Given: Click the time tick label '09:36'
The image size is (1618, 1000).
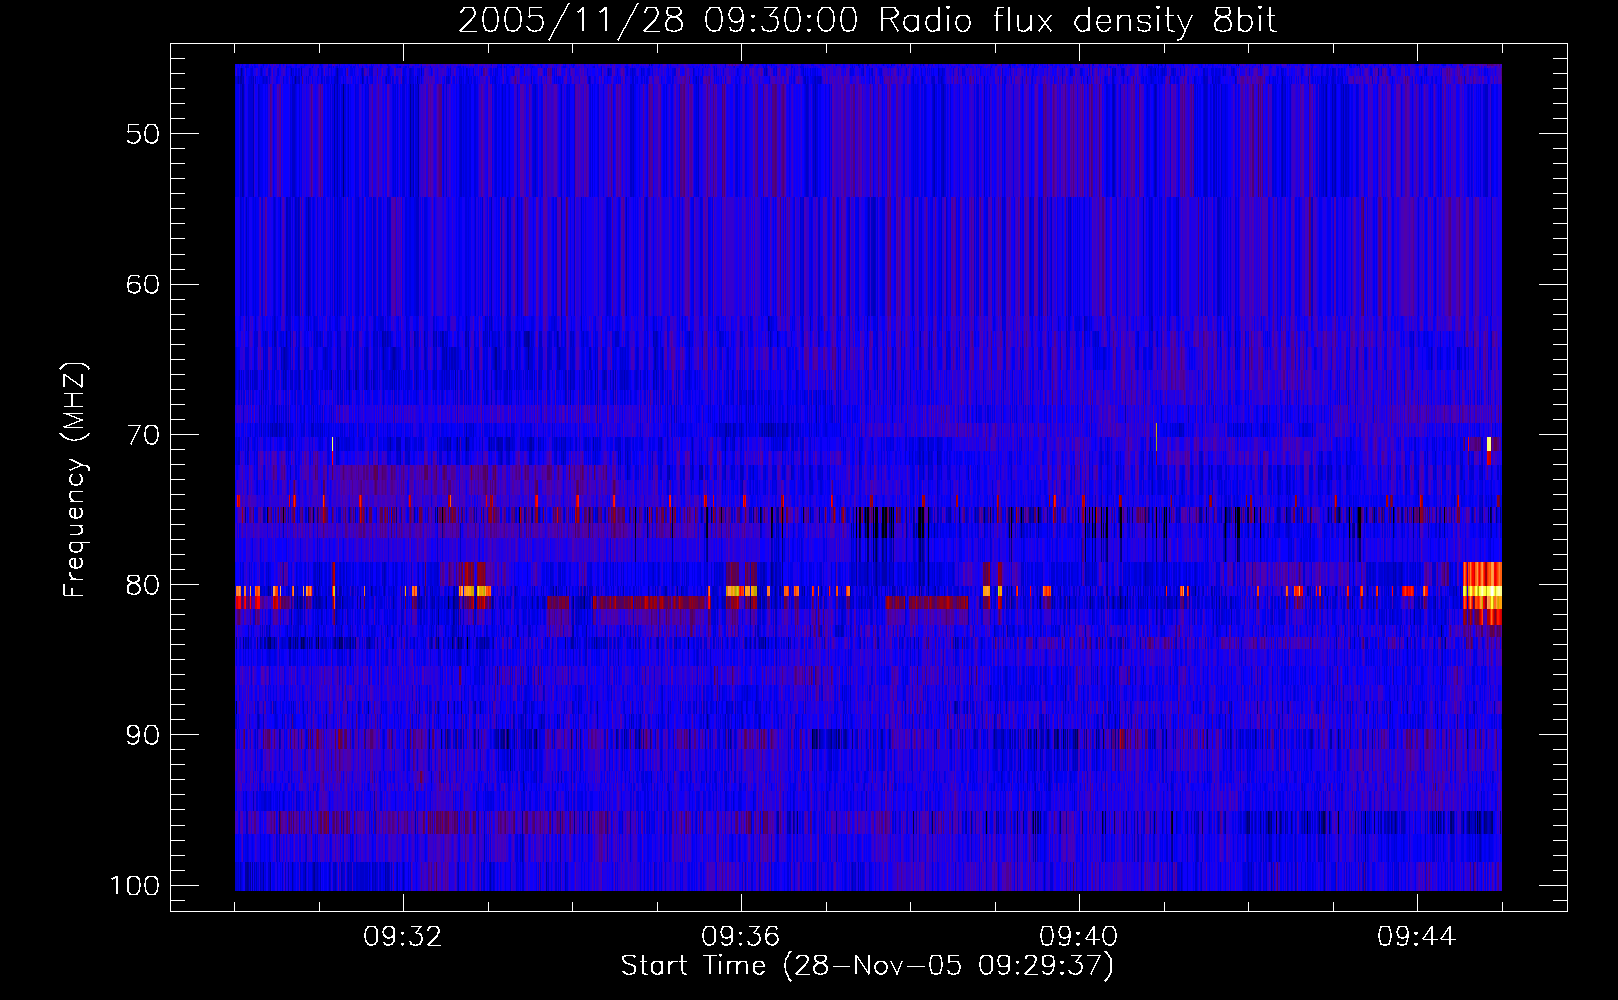Looking at the screenshot, I should [741, 937].
